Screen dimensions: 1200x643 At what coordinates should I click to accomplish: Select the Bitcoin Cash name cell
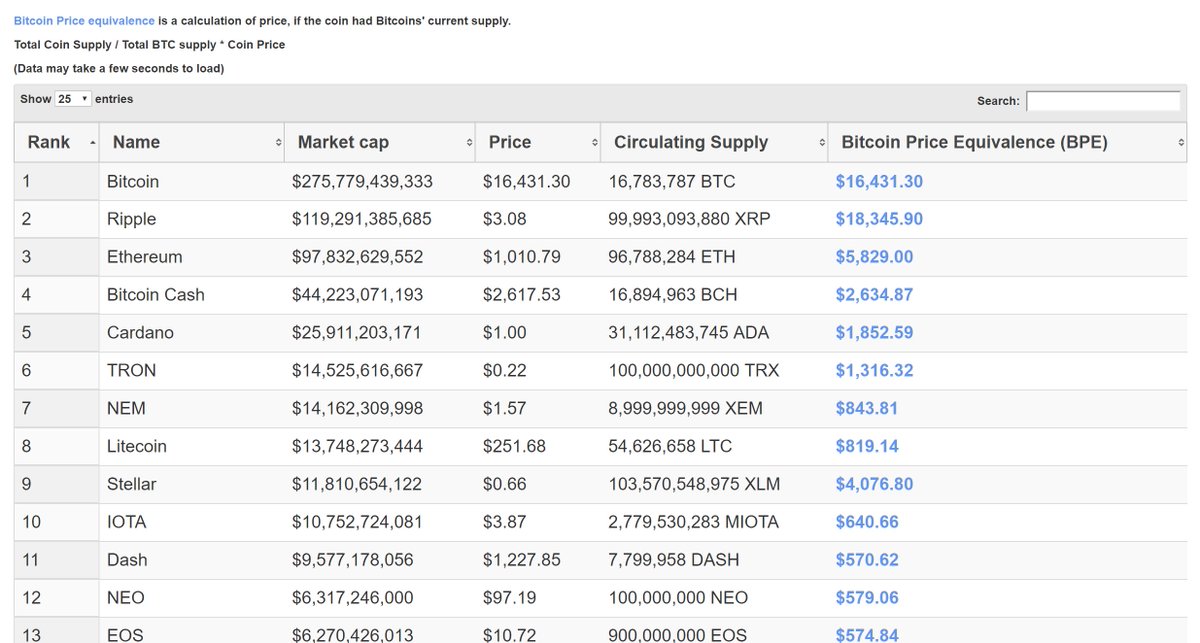[x=192, y=295]
